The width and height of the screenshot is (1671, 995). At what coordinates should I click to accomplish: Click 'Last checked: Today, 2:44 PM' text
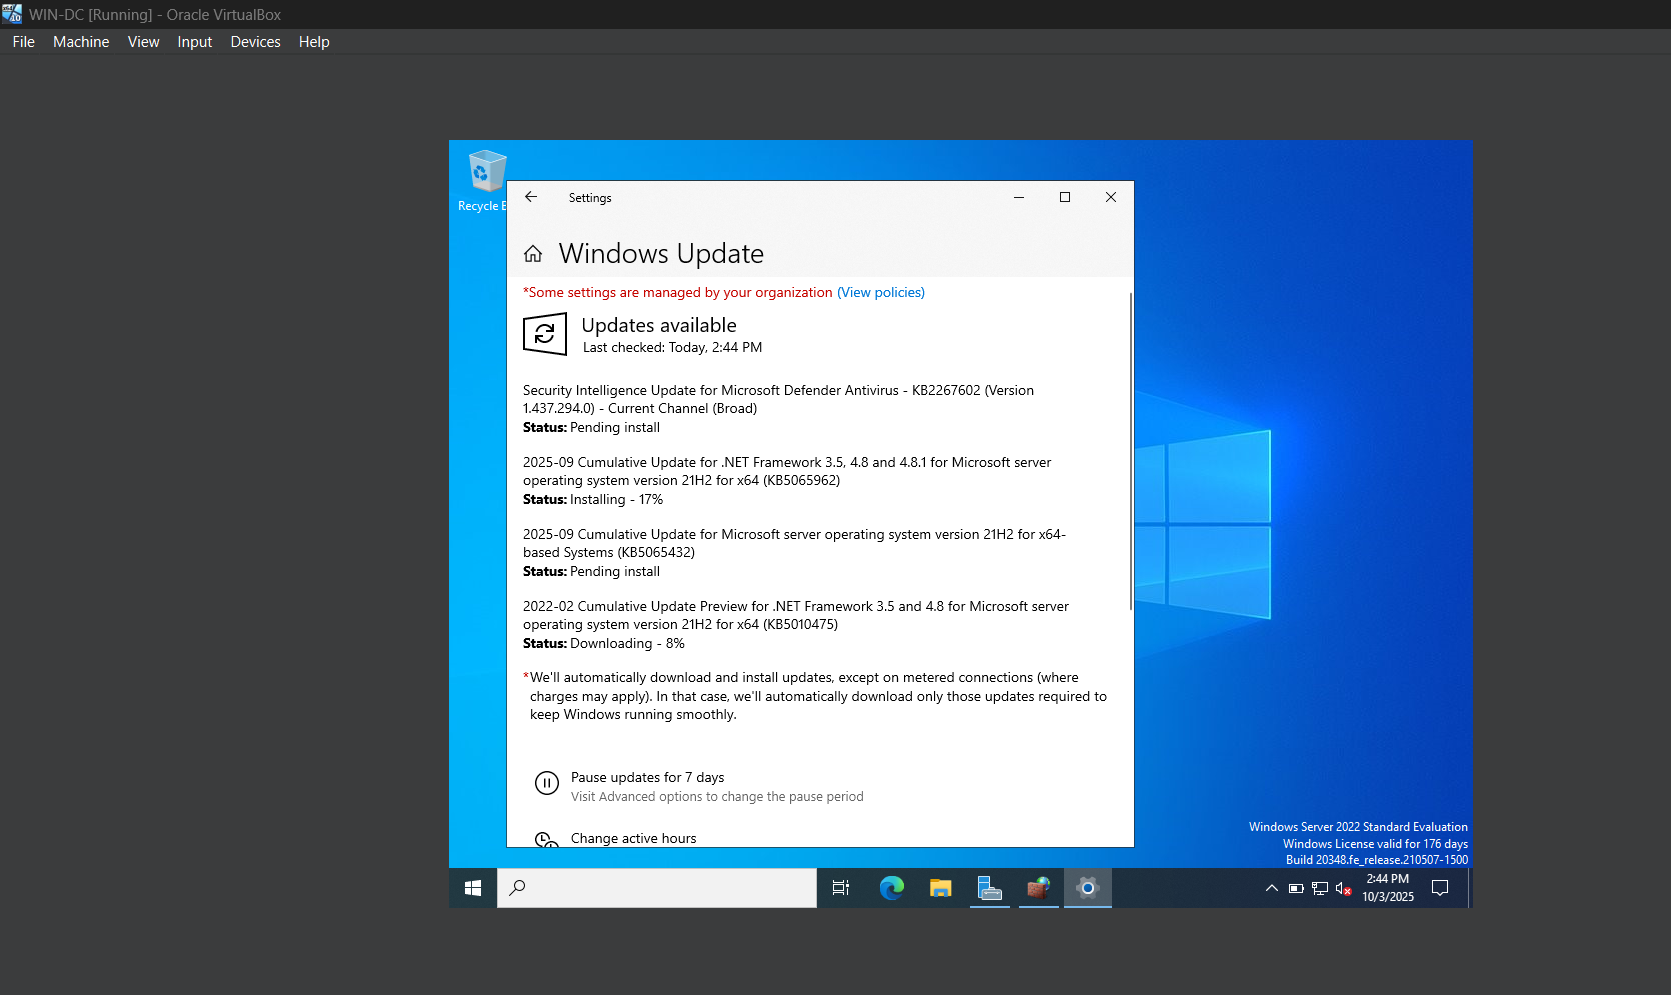672,347
